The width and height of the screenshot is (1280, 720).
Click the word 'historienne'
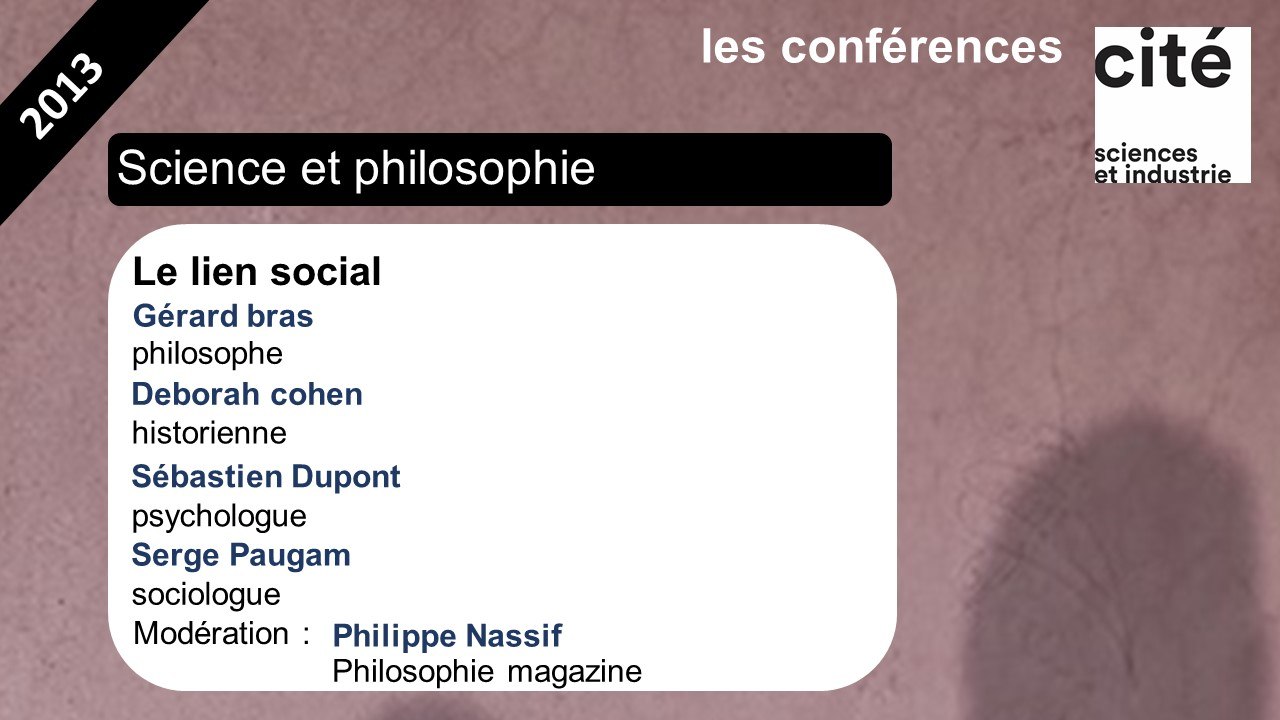[x=209, y=433]
